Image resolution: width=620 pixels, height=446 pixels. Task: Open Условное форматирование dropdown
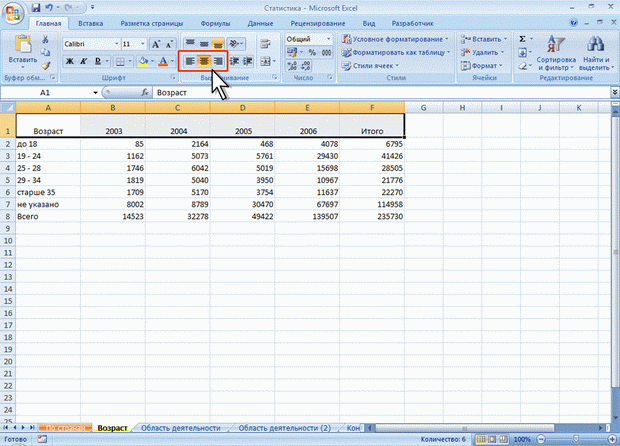coord(396,39)
